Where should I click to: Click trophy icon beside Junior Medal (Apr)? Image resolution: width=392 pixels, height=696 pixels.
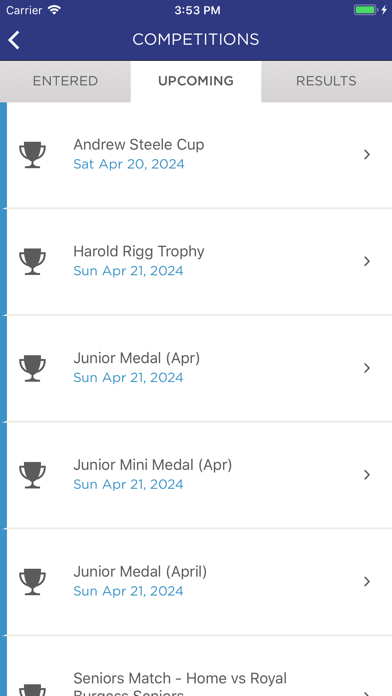tap(32, 368)
